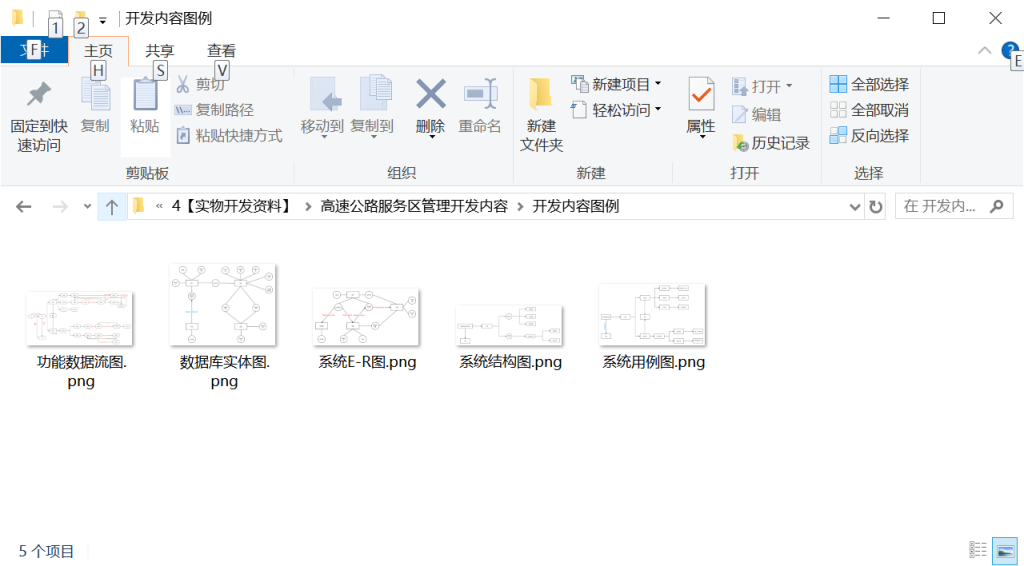1024x566 pixels.
Task: Click the Copy (复制) icon
Action: [x=95, y=95]
